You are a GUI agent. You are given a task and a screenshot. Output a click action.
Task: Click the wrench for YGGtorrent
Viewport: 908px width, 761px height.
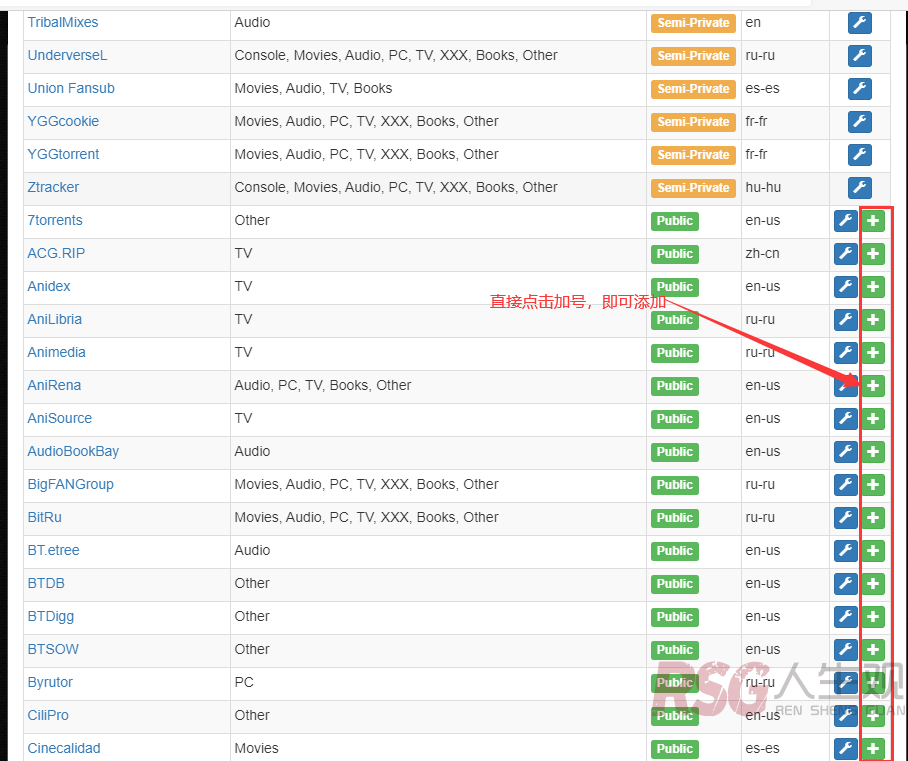[x=859, y=155]
